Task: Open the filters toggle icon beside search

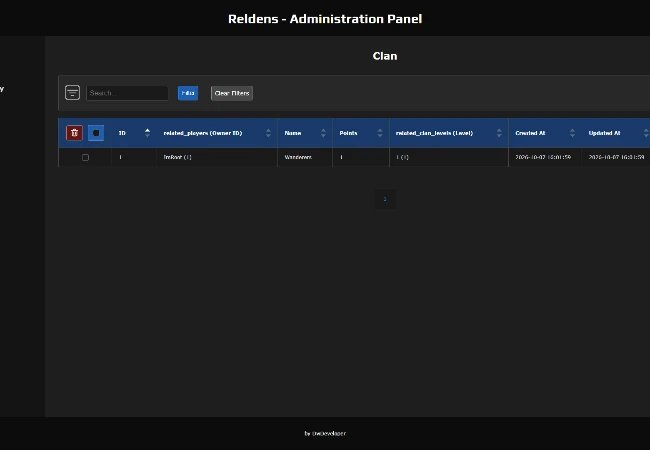Action: tap(73, 92)
